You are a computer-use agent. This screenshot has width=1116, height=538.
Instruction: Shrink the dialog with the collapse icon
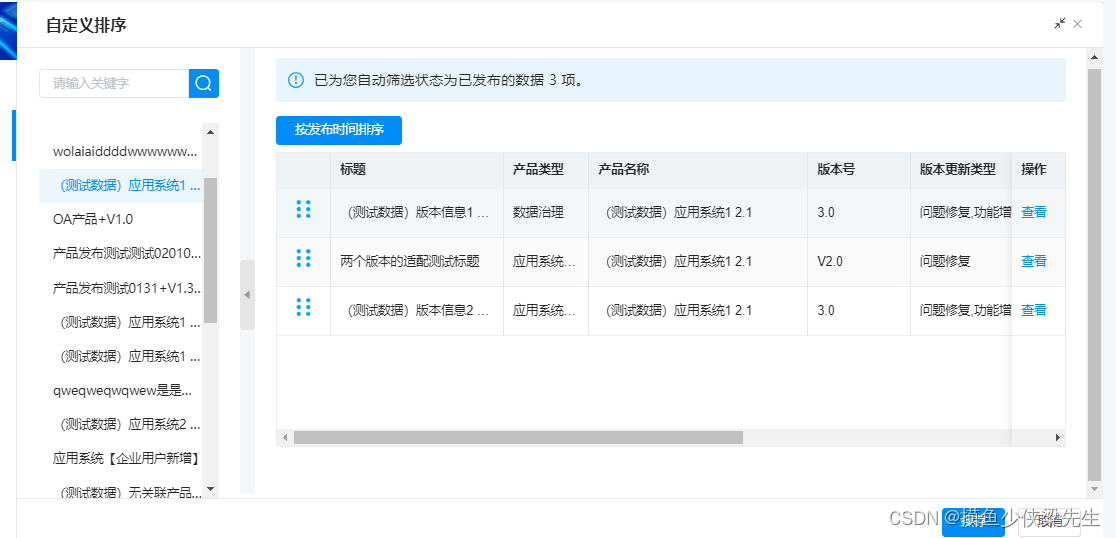[1060, 23]
